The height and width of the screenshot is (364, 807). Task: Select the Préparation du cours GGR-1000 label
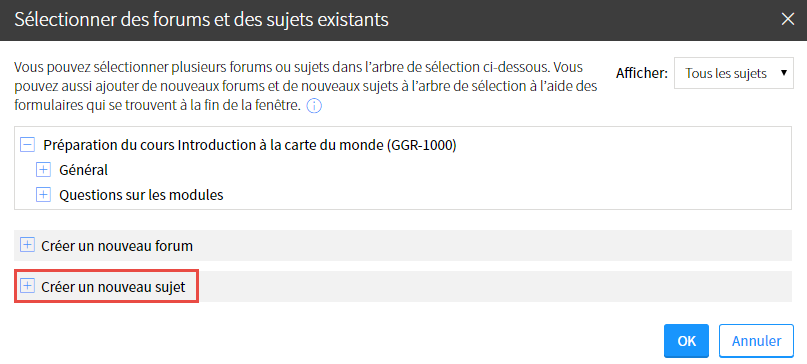pos(250,145)
